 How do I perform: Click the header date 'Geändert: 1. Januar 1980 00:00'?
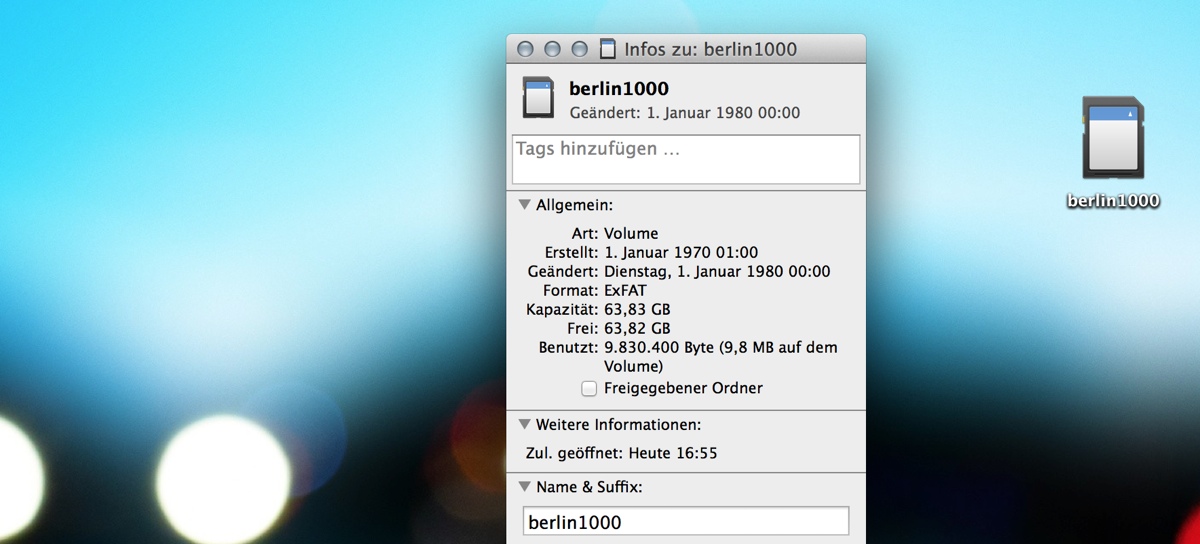[x=685, y=113]
